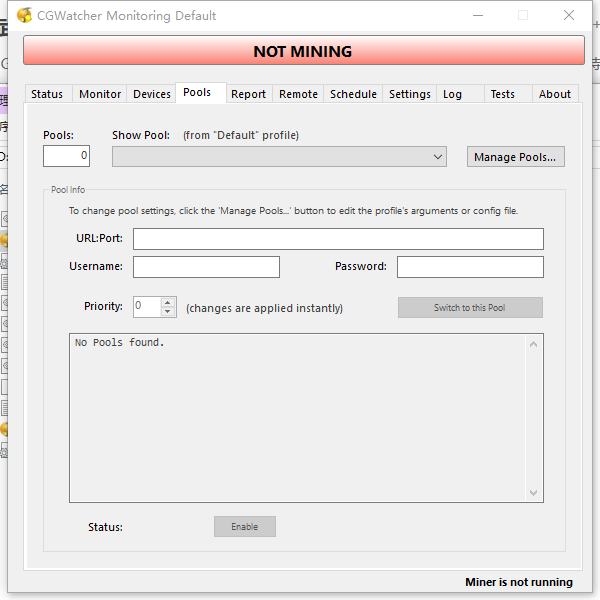Open the Monitor tab
600x600 pixels.
coord(100,94)
